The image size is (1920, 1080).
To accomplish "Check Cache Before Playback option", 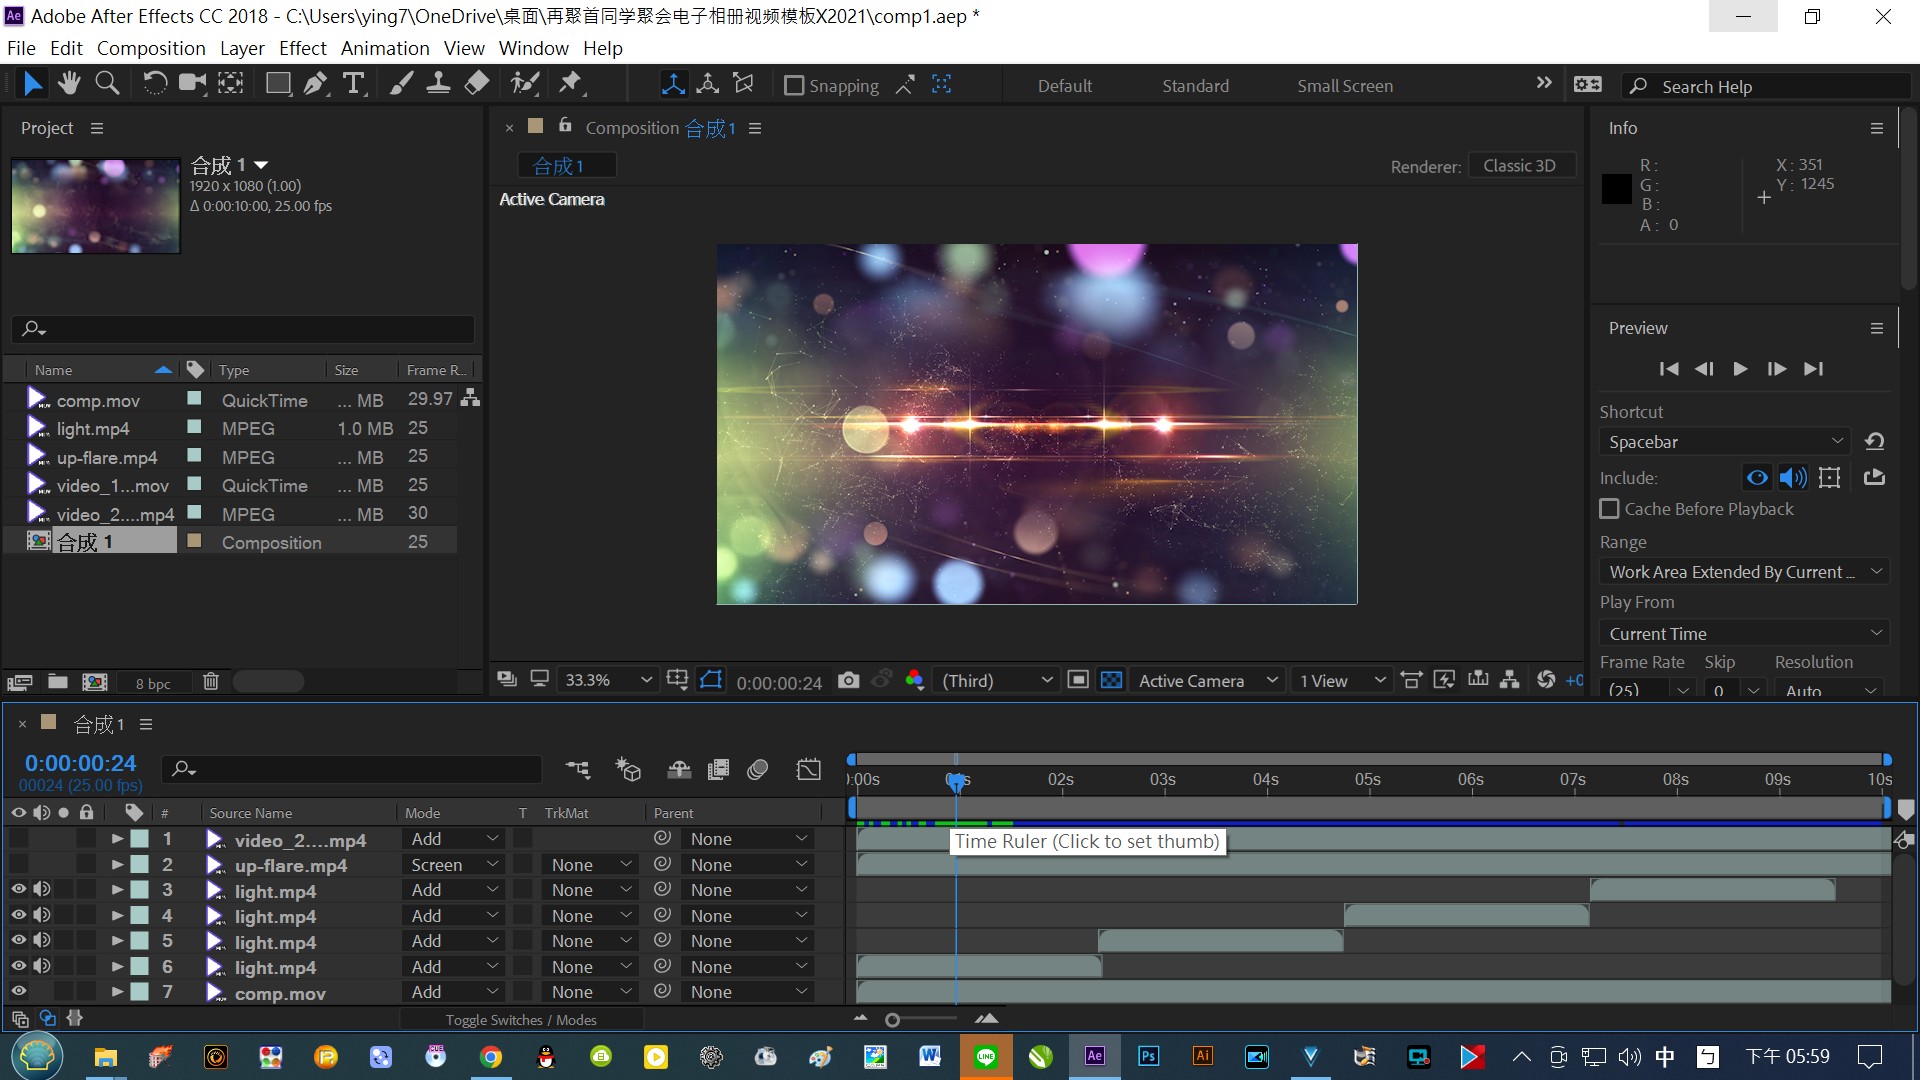I will (x=1609, y=509).
